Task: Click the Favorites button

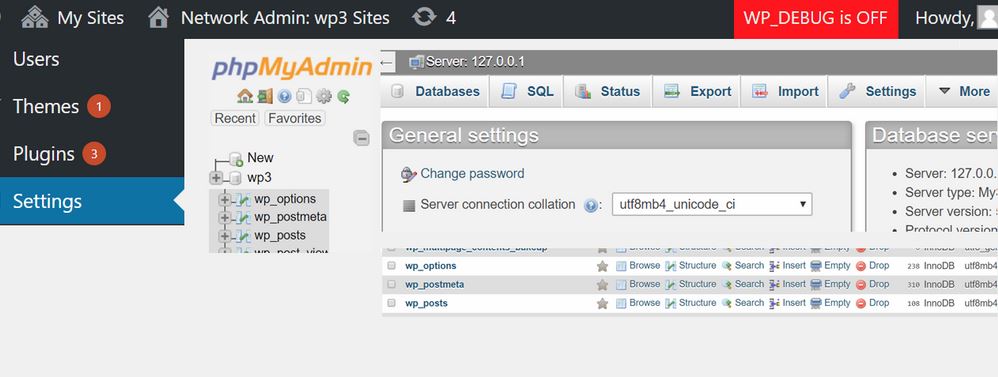Action: pos(295,118)
